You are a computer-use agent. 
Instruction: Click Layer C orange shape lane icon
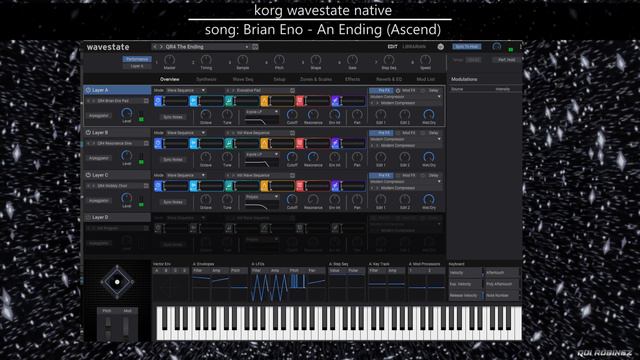[264, 186]
